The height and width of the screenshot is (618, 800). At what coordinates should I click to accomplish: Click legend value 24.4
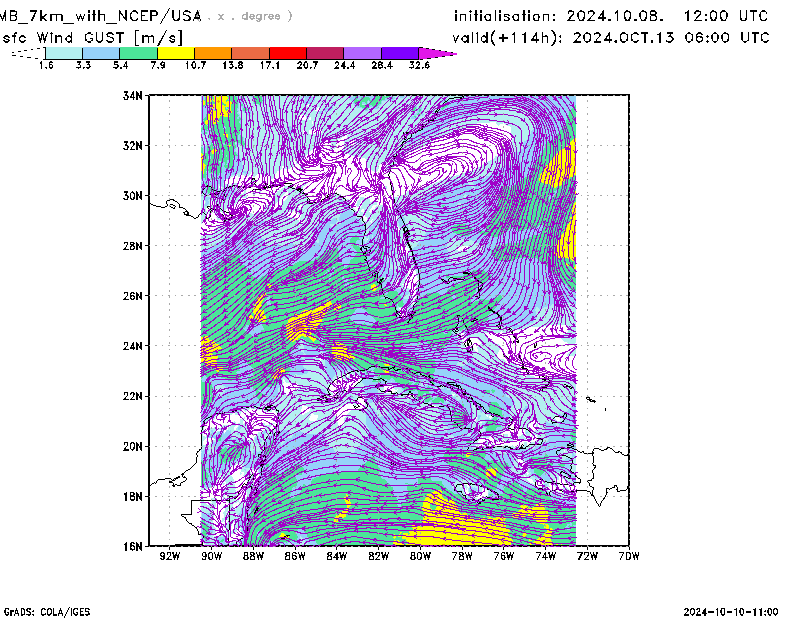click(344, 65)
